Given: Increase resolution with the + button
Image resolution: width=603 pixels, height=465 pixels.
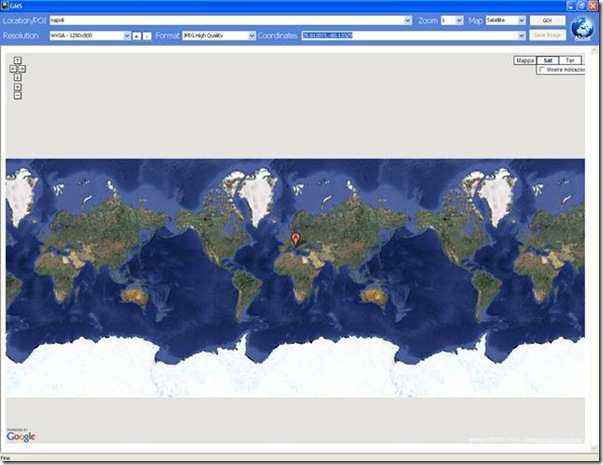Looking at the screenshot, I should point(137,36).
